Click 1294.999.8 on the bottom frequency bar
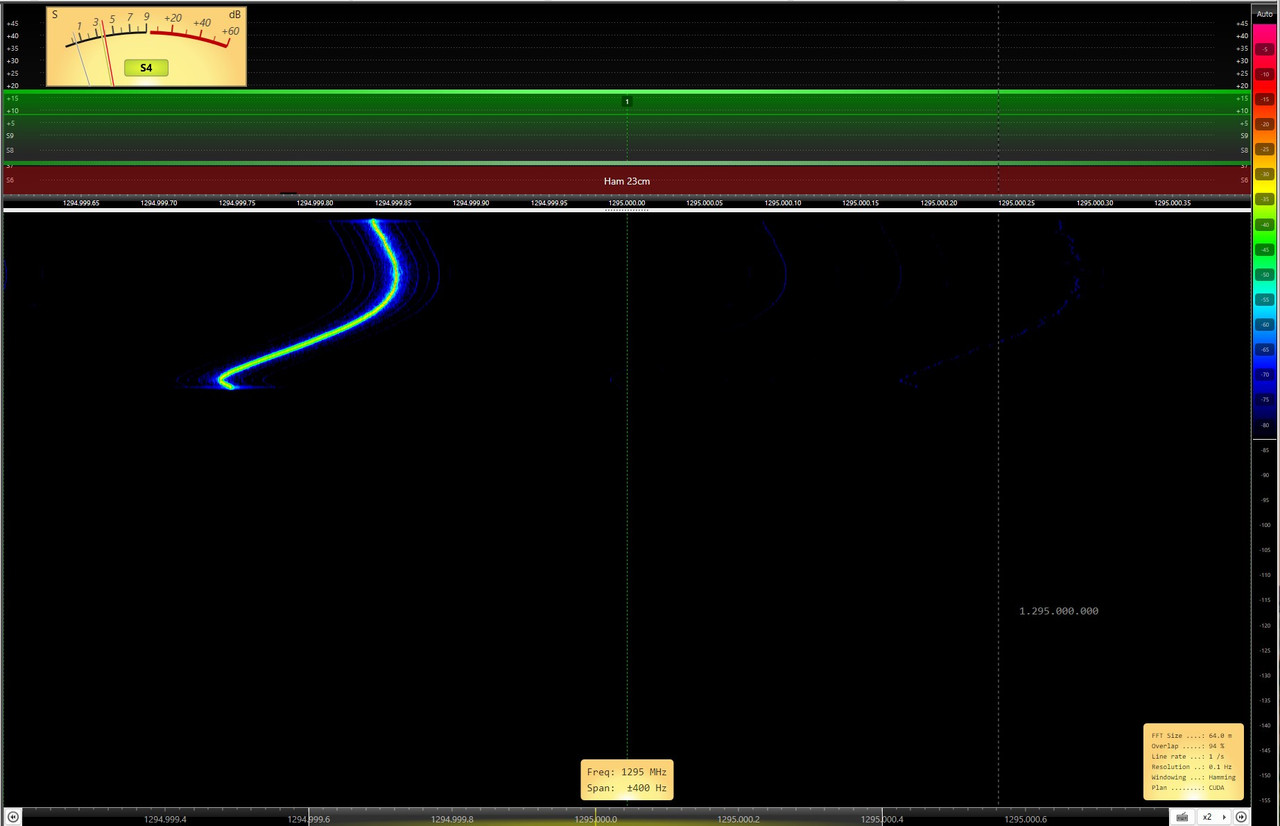 pos(453,819)
